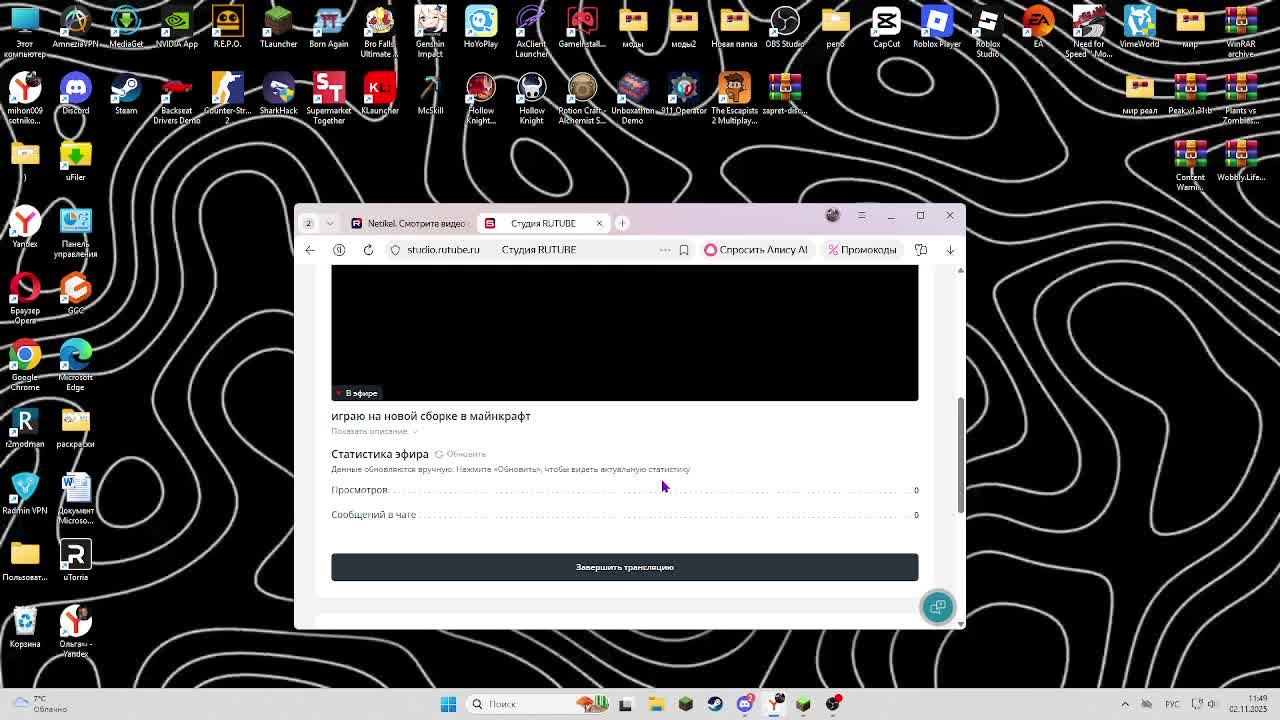Open the address bar three-dots menu
The height and width of the screenshot is (720, 1280).
(664, 250)
